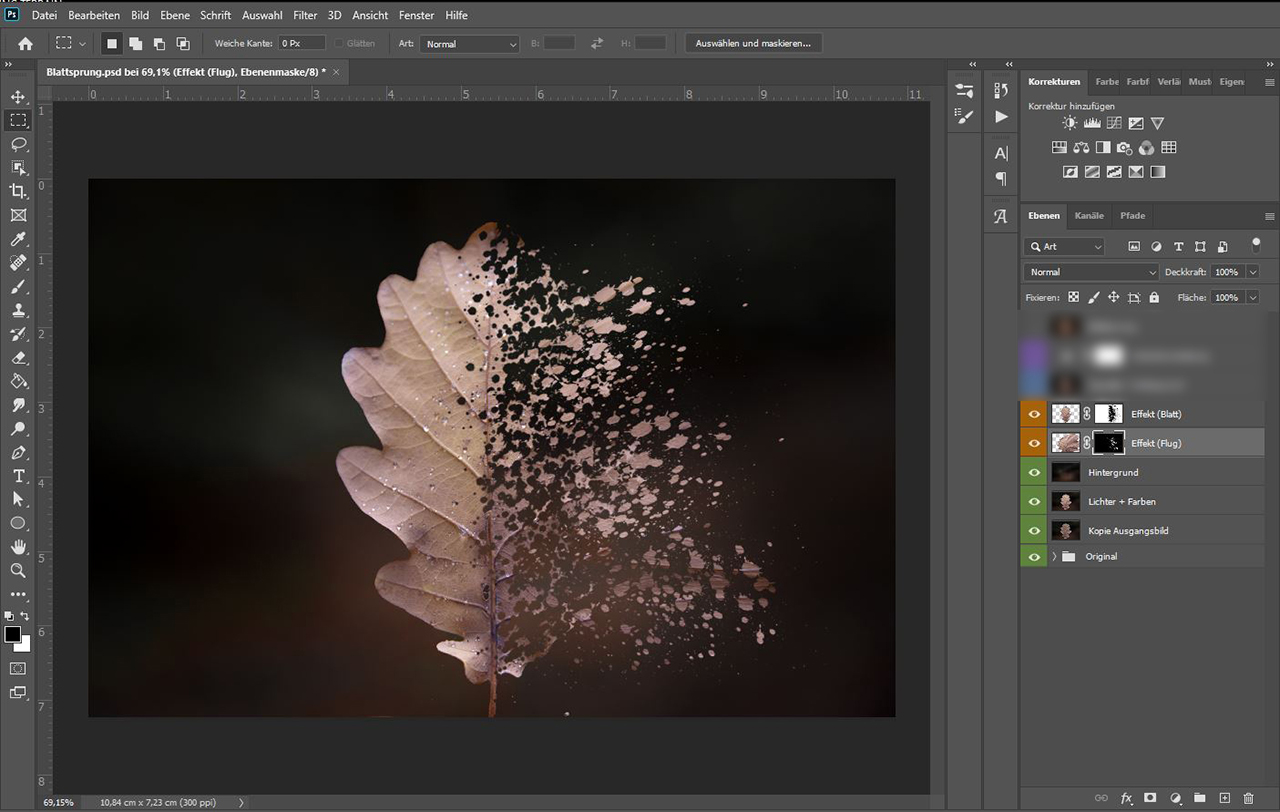The width and height of the screenshot is (1280, 812).
Task: Select the Hand tool
Action: tap(18, 547)
